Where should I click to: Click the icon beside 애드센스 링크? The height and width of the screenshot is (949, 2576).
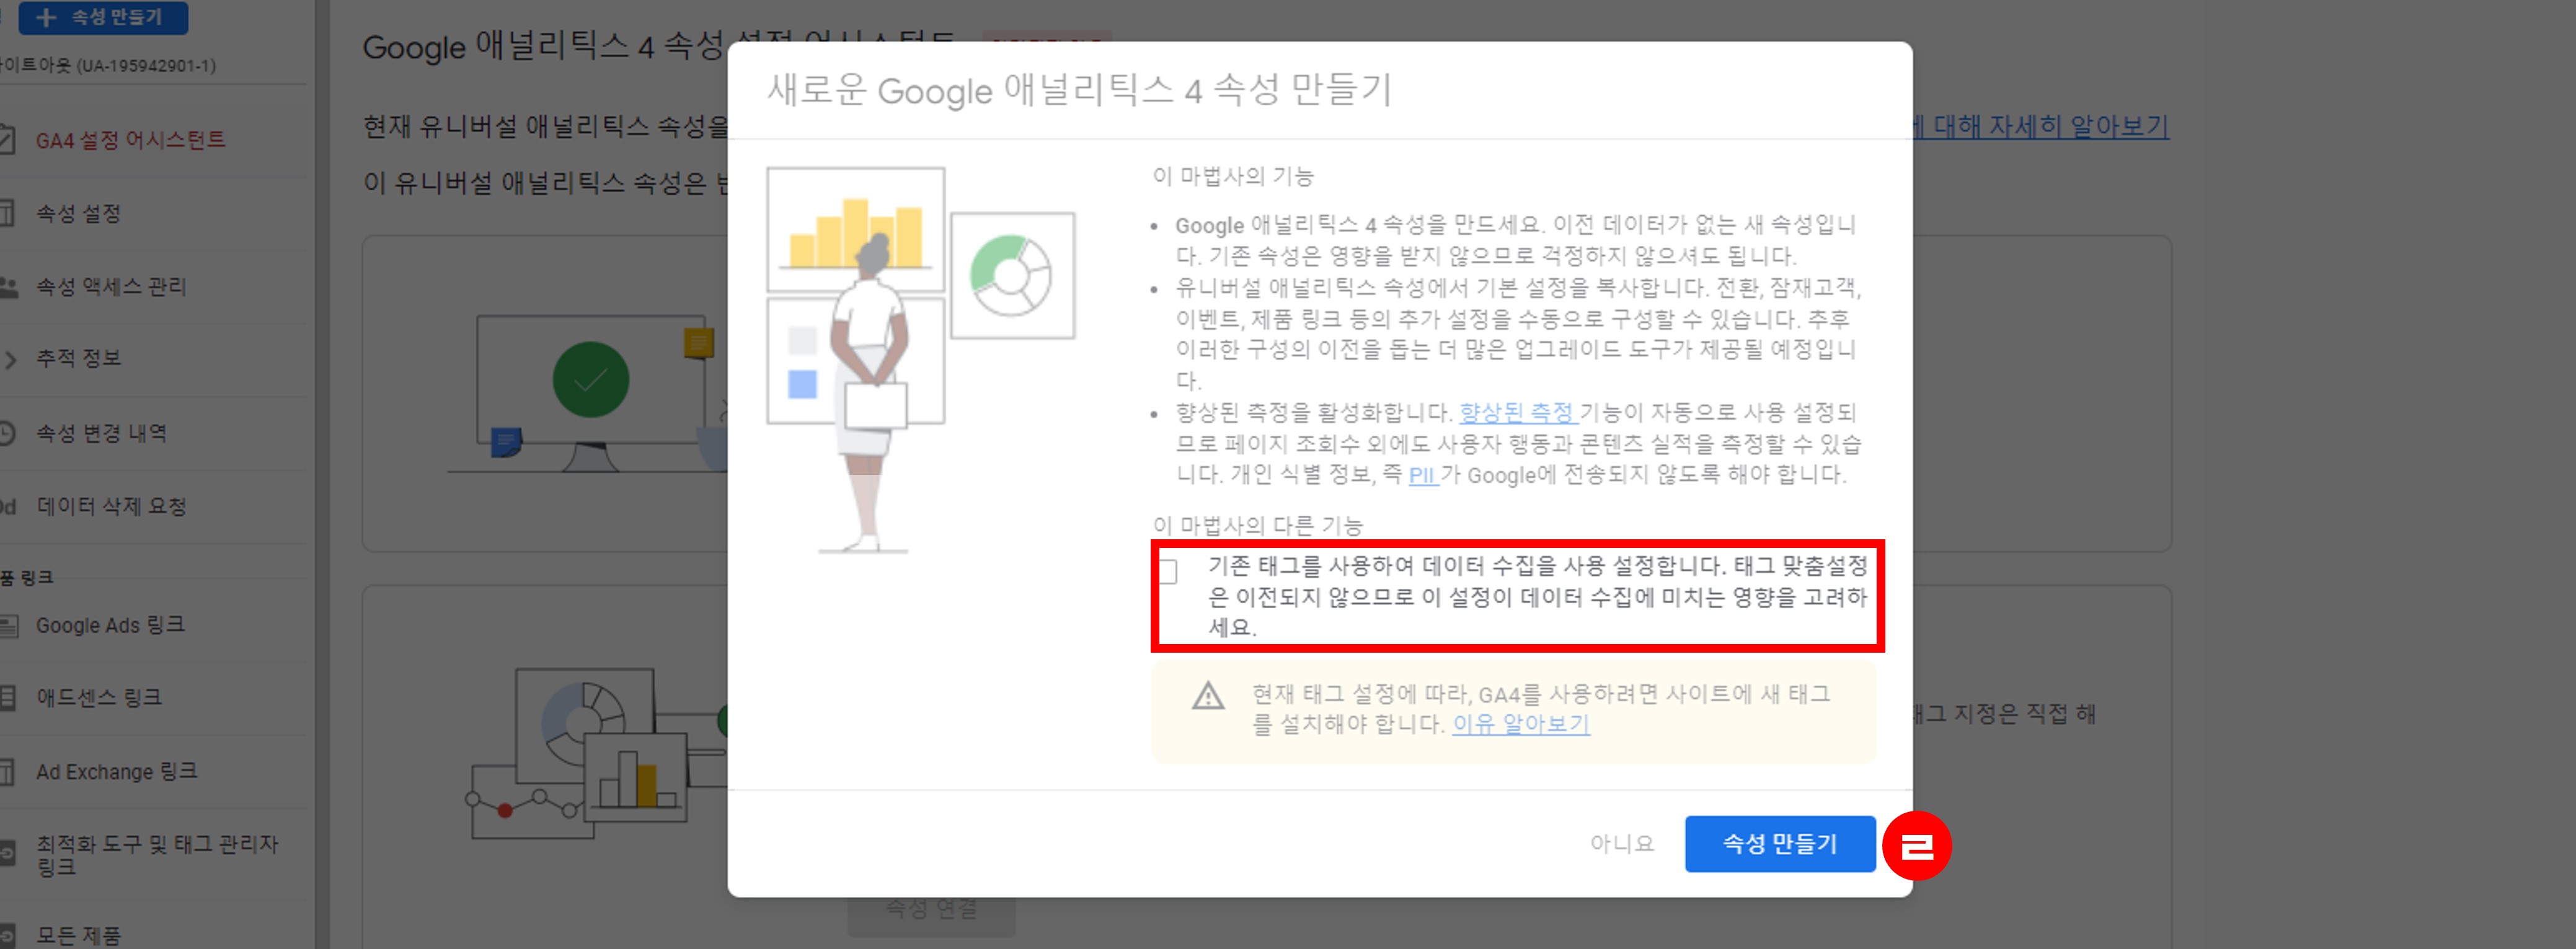coord(7,698)
